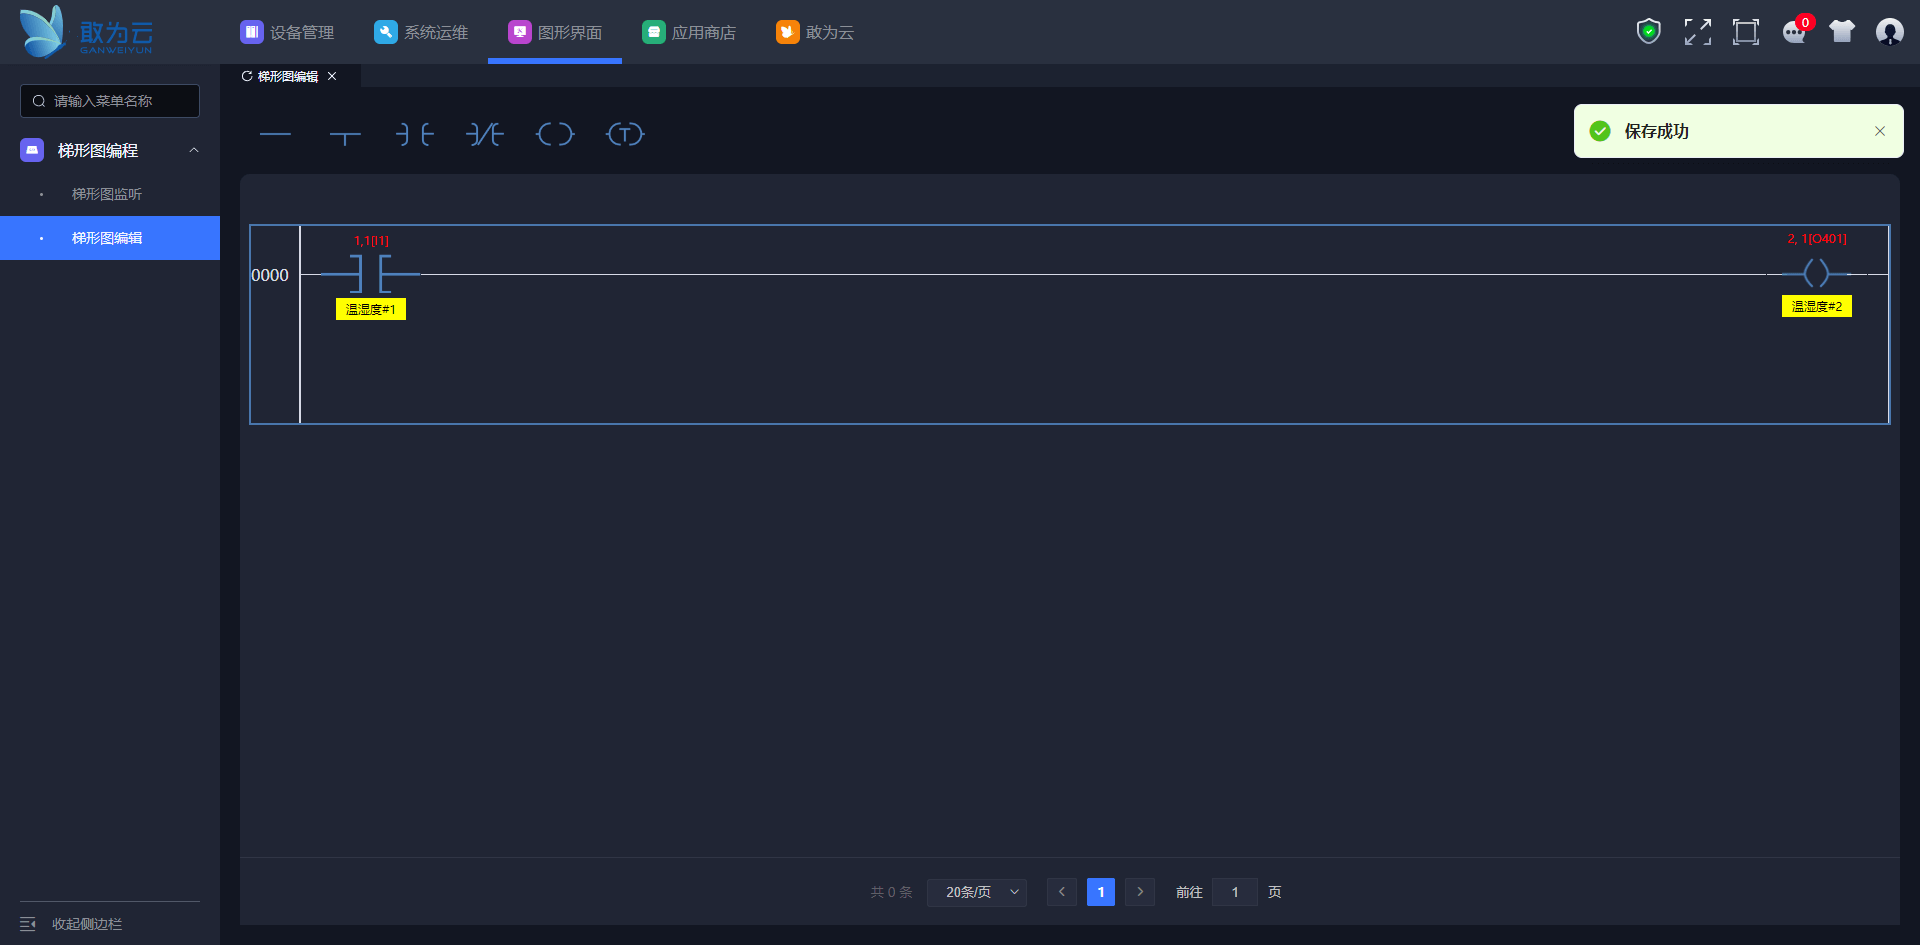Click the 保存成功 notification text

click(x=1657, y=131)
